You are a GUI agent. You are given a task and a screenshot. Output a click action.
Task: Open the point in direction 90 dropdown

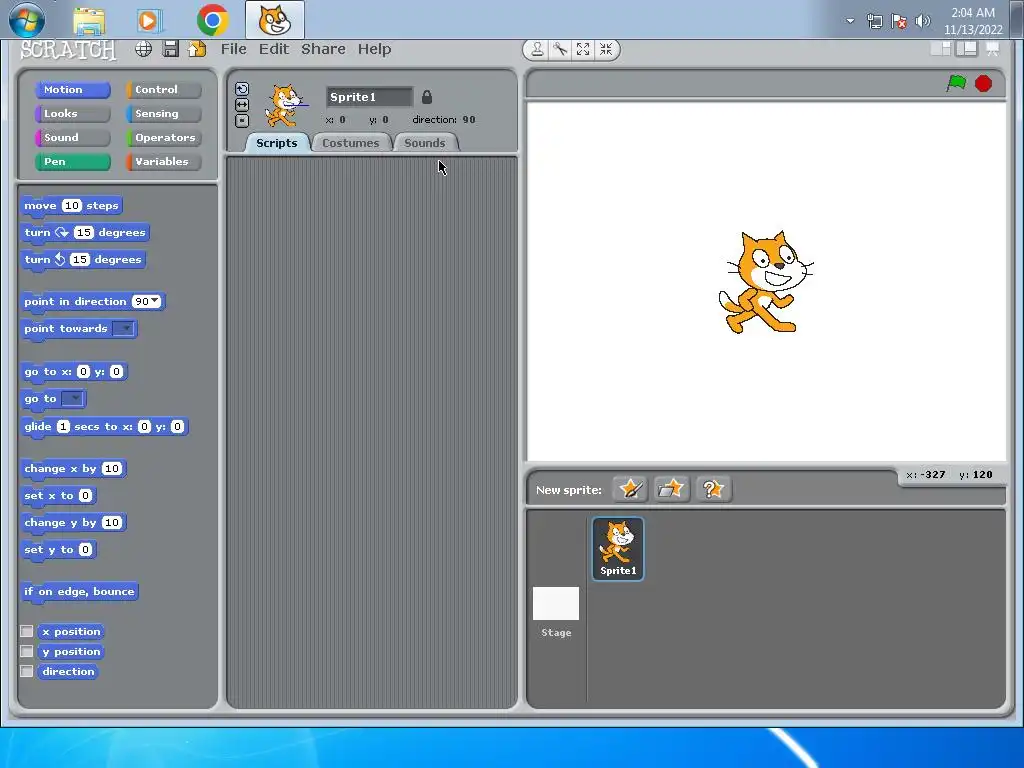pyautogui.click(x=155, y=301)
